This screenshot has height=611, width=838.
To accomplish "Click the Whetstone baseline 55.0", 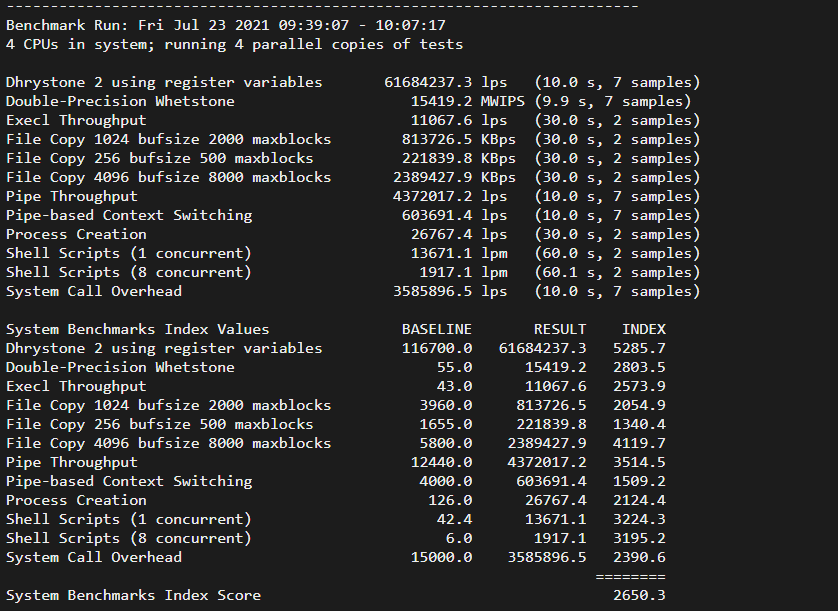I will point(454,367).
